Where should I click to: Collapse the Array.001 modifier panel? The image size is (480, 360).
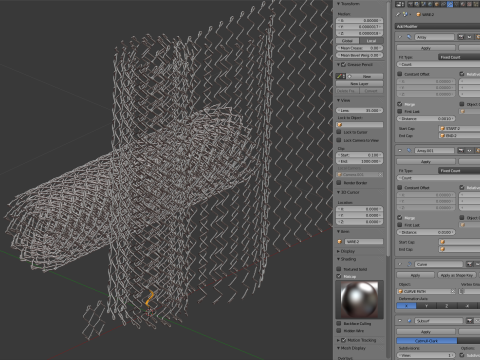[x=400, y=151]
